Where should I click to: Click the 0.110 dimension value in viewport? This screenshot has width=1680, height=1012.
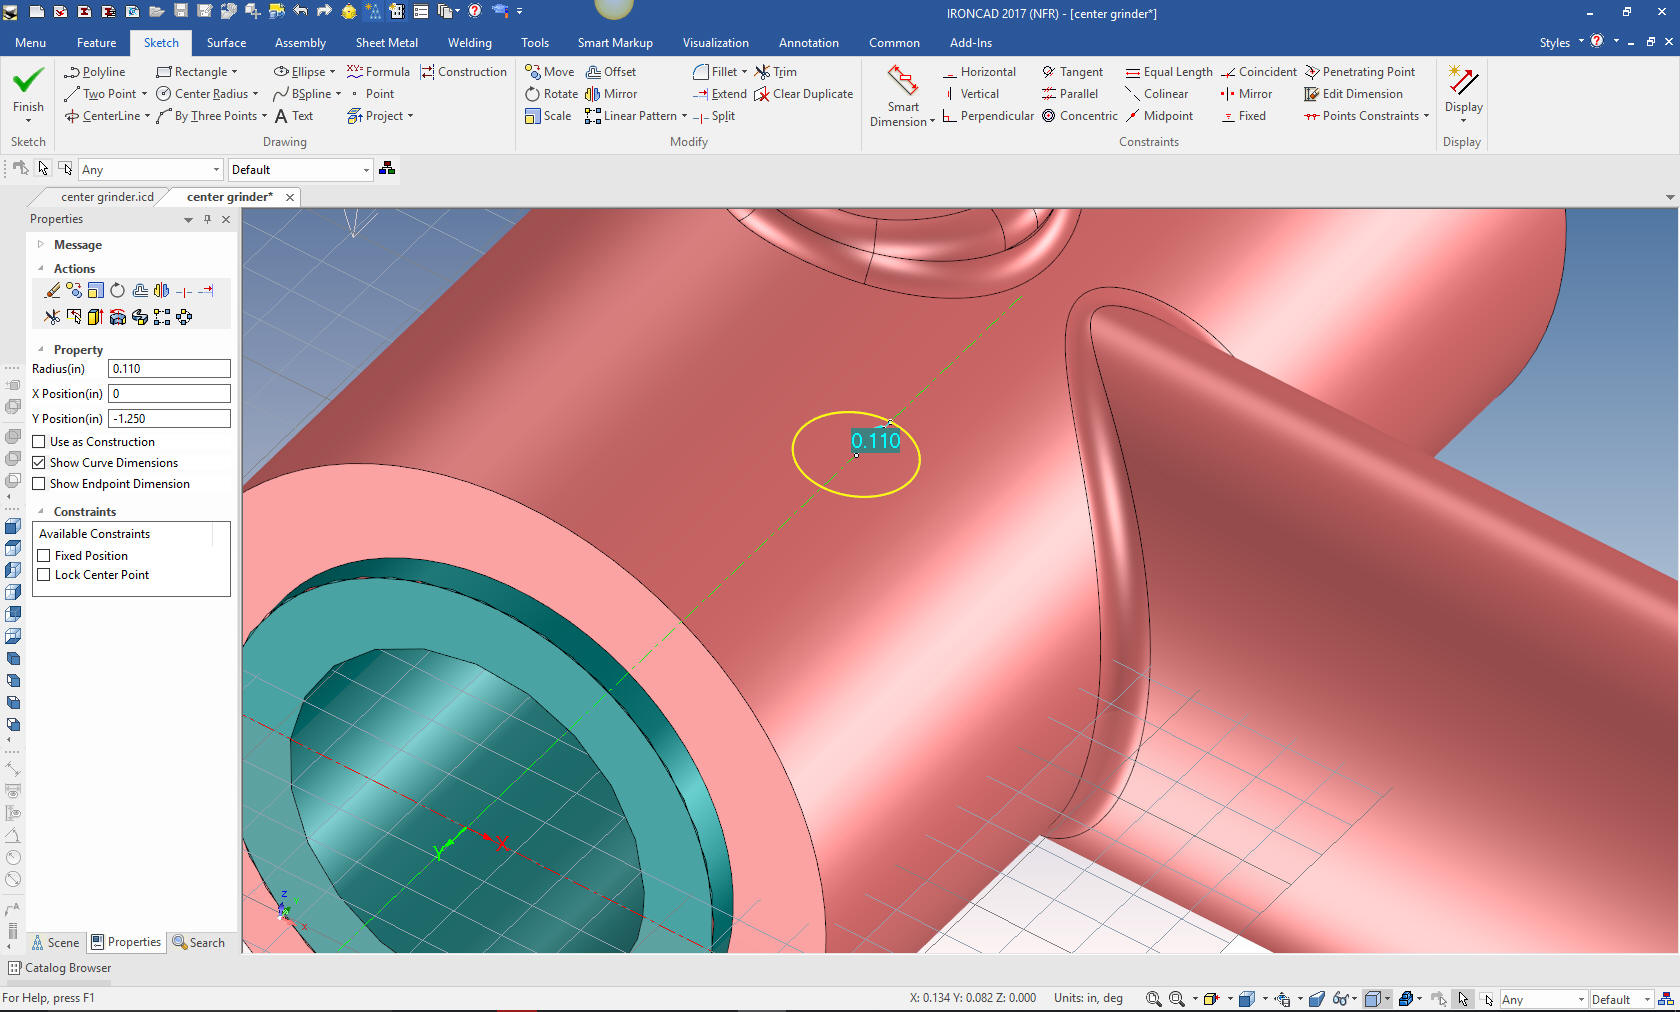pyautogui.click(x=876, y=441)
